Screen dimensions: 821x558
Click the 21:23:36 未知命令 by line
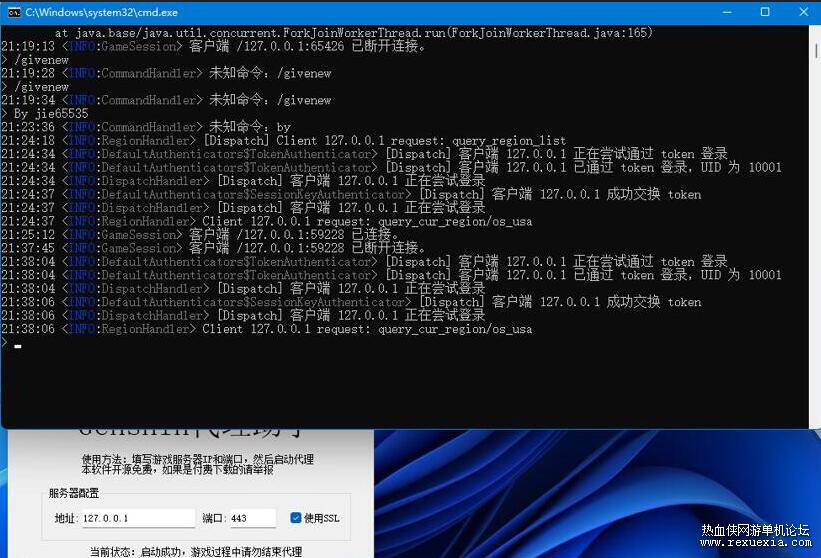(x=146, y=127)
